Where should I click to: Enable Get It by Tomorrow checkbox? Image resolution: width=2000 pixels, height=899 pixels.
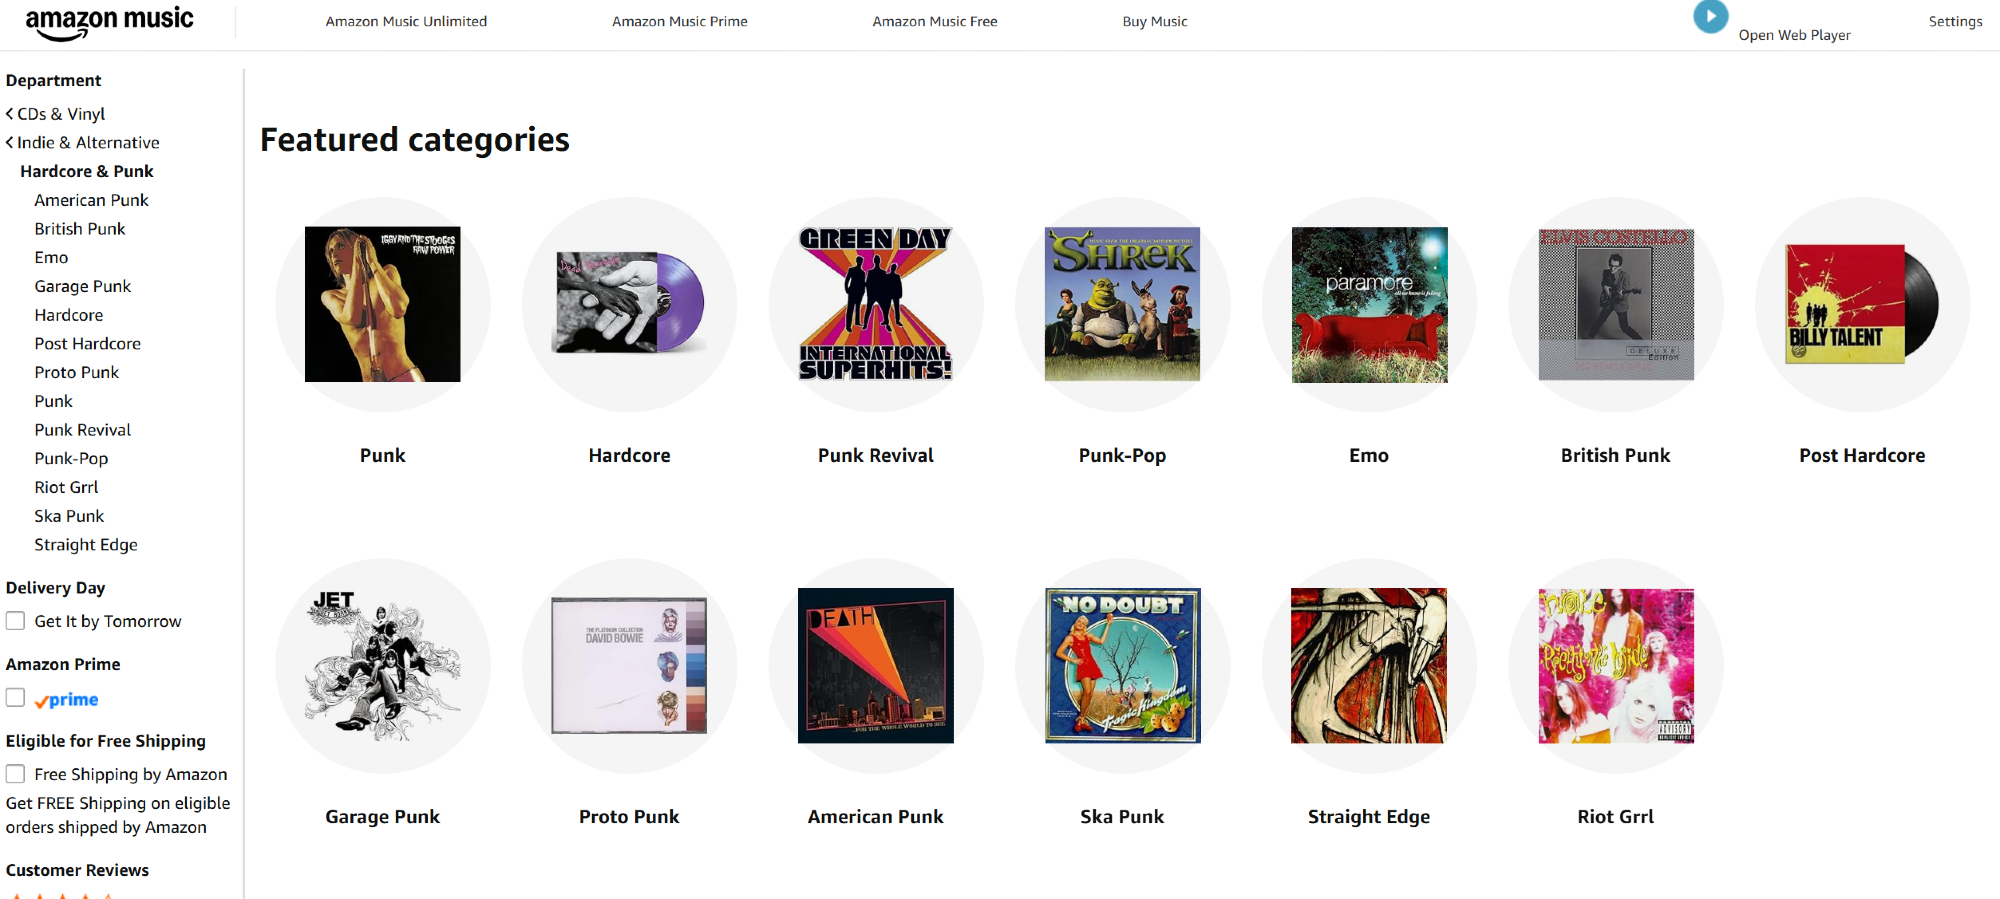pos(16,621)
